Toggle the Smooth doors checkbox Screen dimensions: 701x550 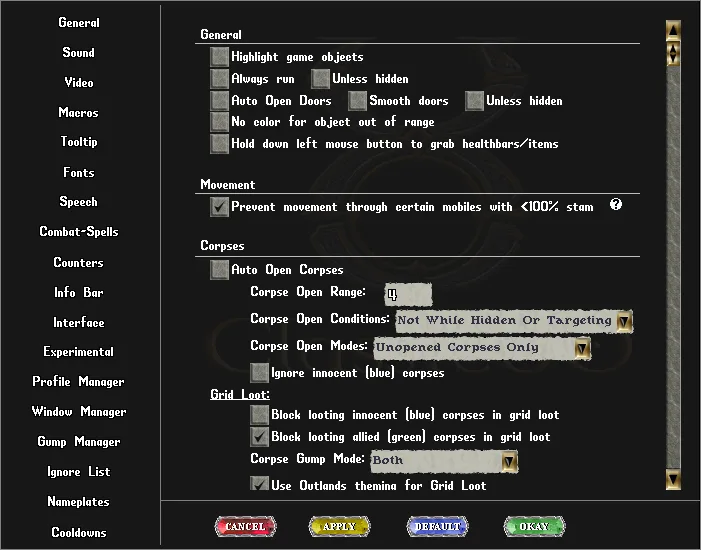click(358, 101)
